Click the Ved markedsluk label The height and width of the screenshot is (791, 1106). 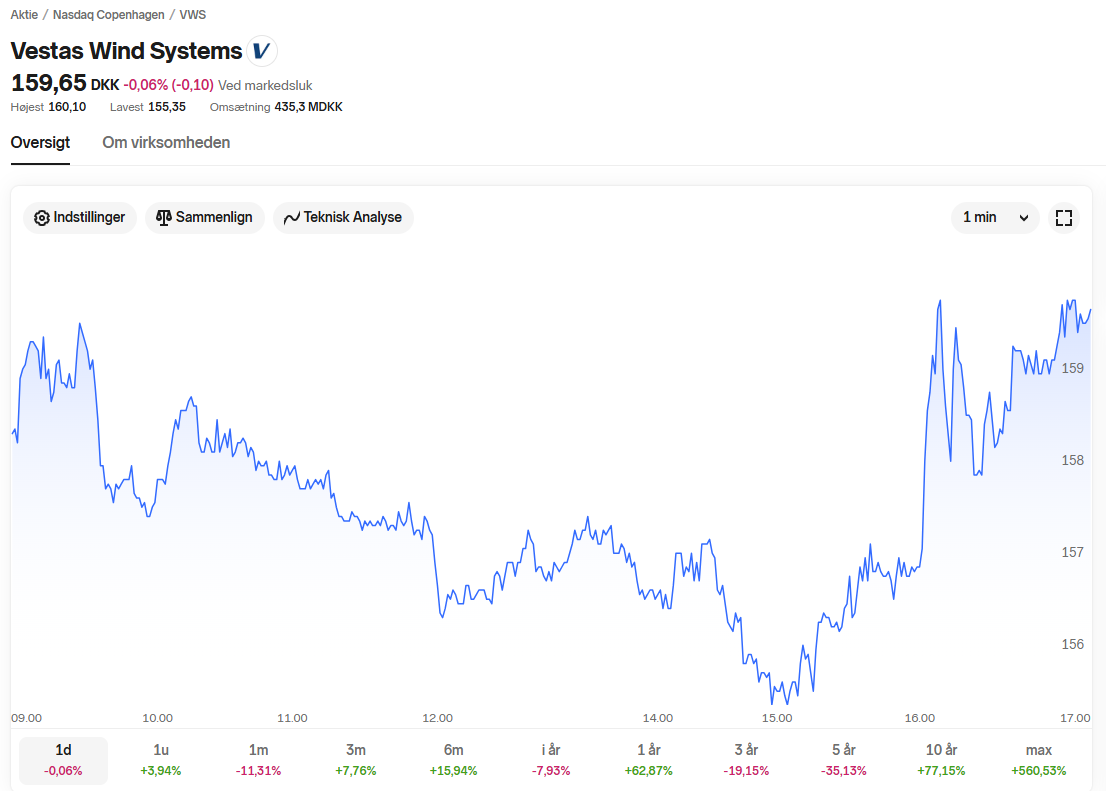(x=265, y=85)
